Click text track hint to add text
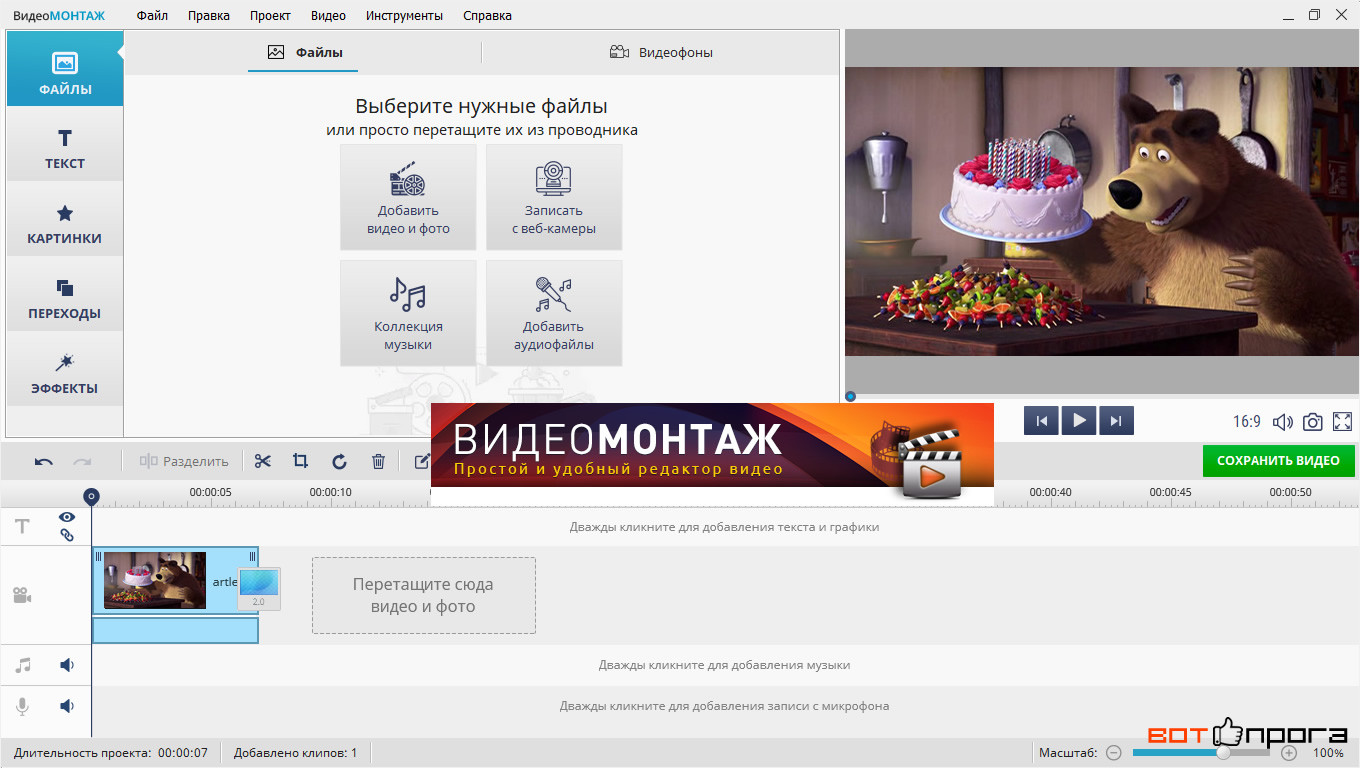 (x=725, y=526)
